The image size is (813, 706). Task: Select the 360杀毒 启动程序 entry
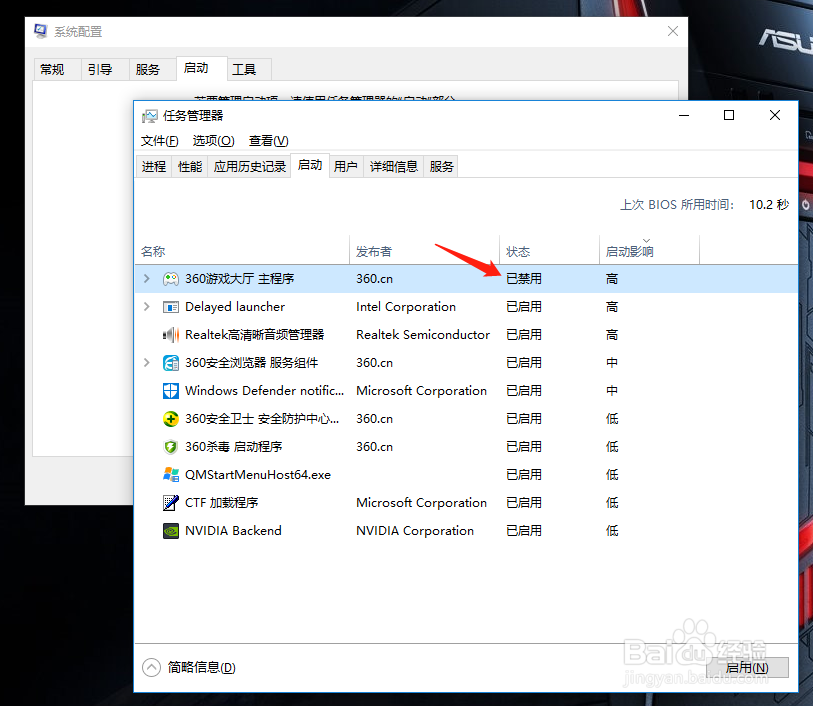[466, 447]
